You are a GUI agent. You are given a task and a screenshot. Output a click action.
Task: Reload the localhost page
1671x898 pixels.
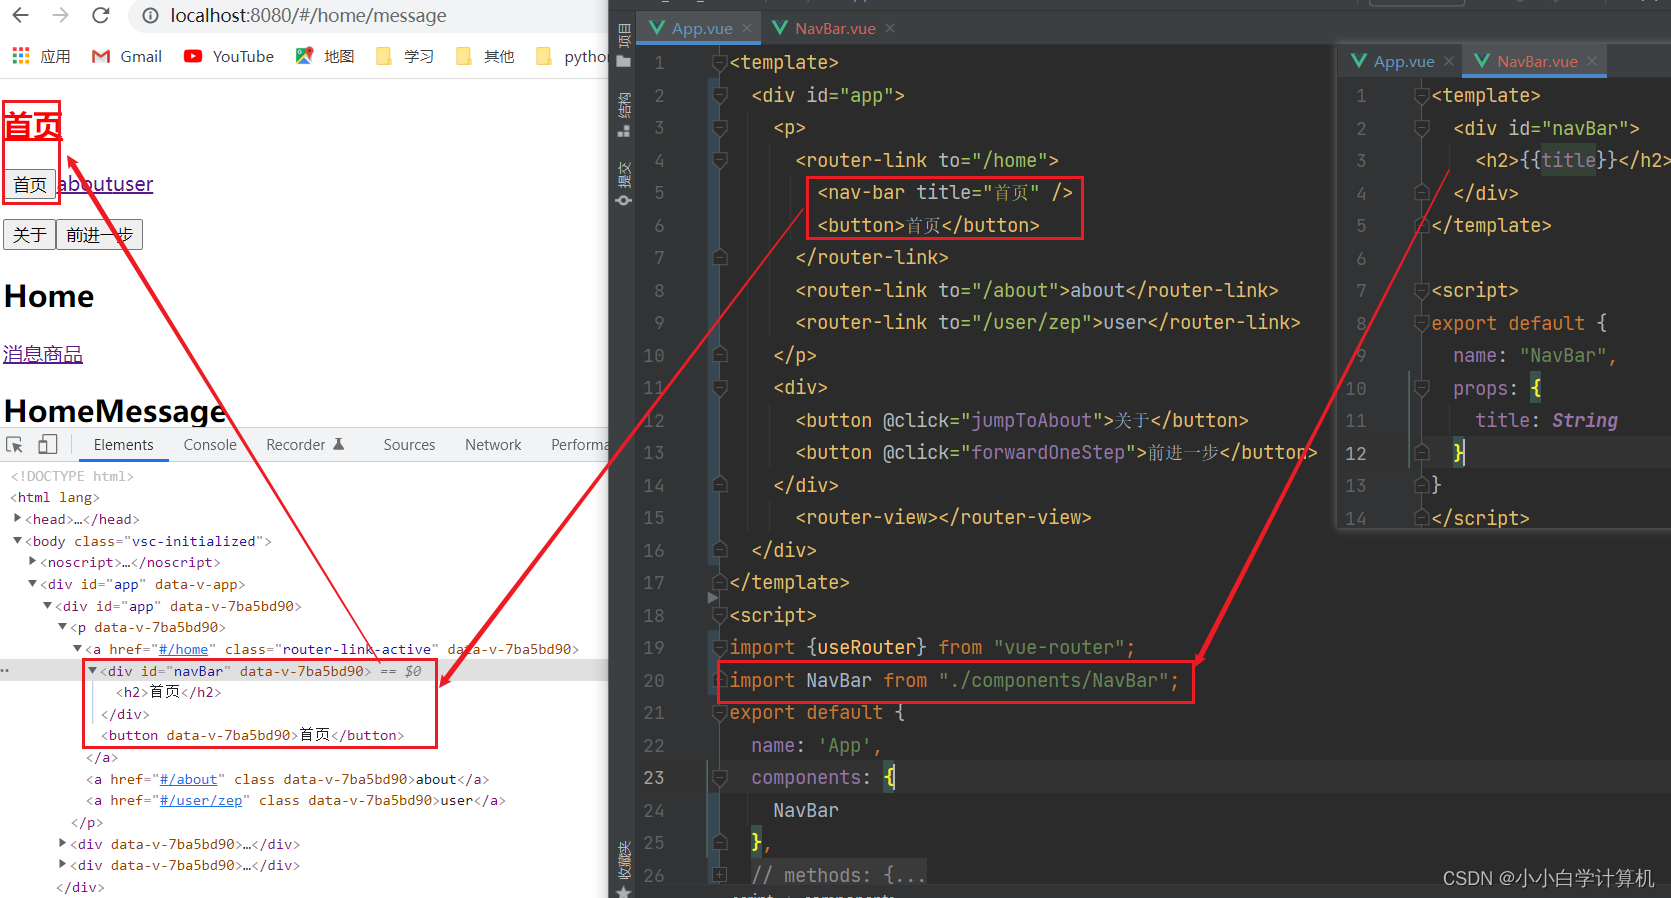[100, 15]
